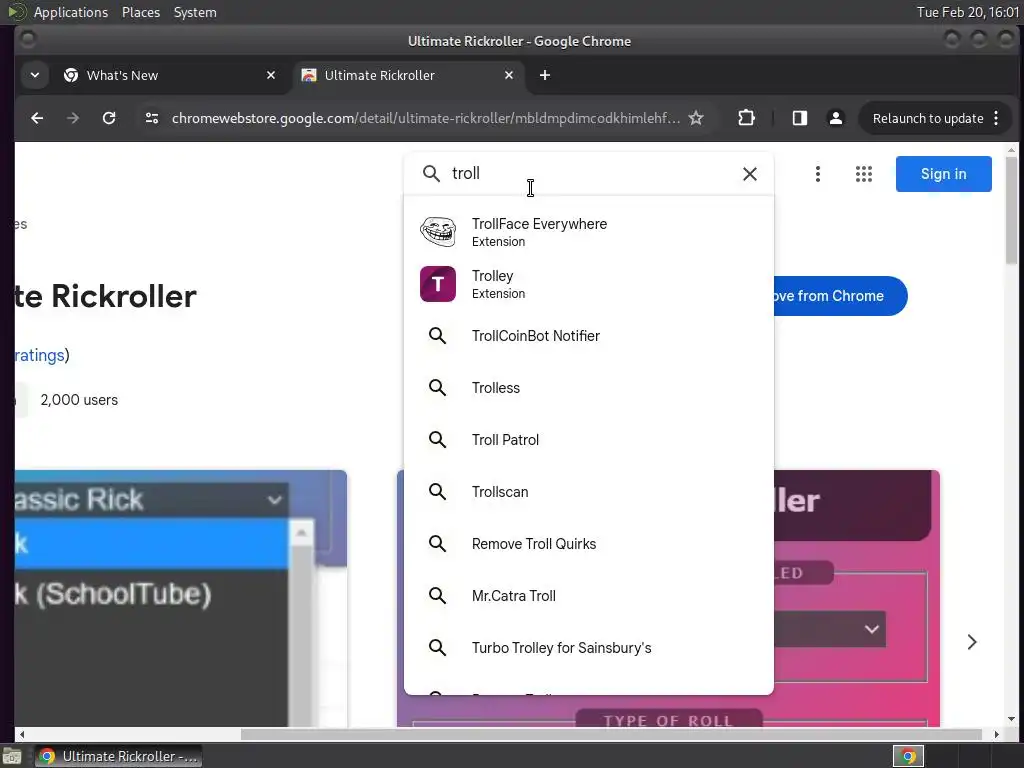Viewport: 1024px width, 768px height.
Task: Open the Applications menu
Action: pyautogui.click(x=71, y=12)
